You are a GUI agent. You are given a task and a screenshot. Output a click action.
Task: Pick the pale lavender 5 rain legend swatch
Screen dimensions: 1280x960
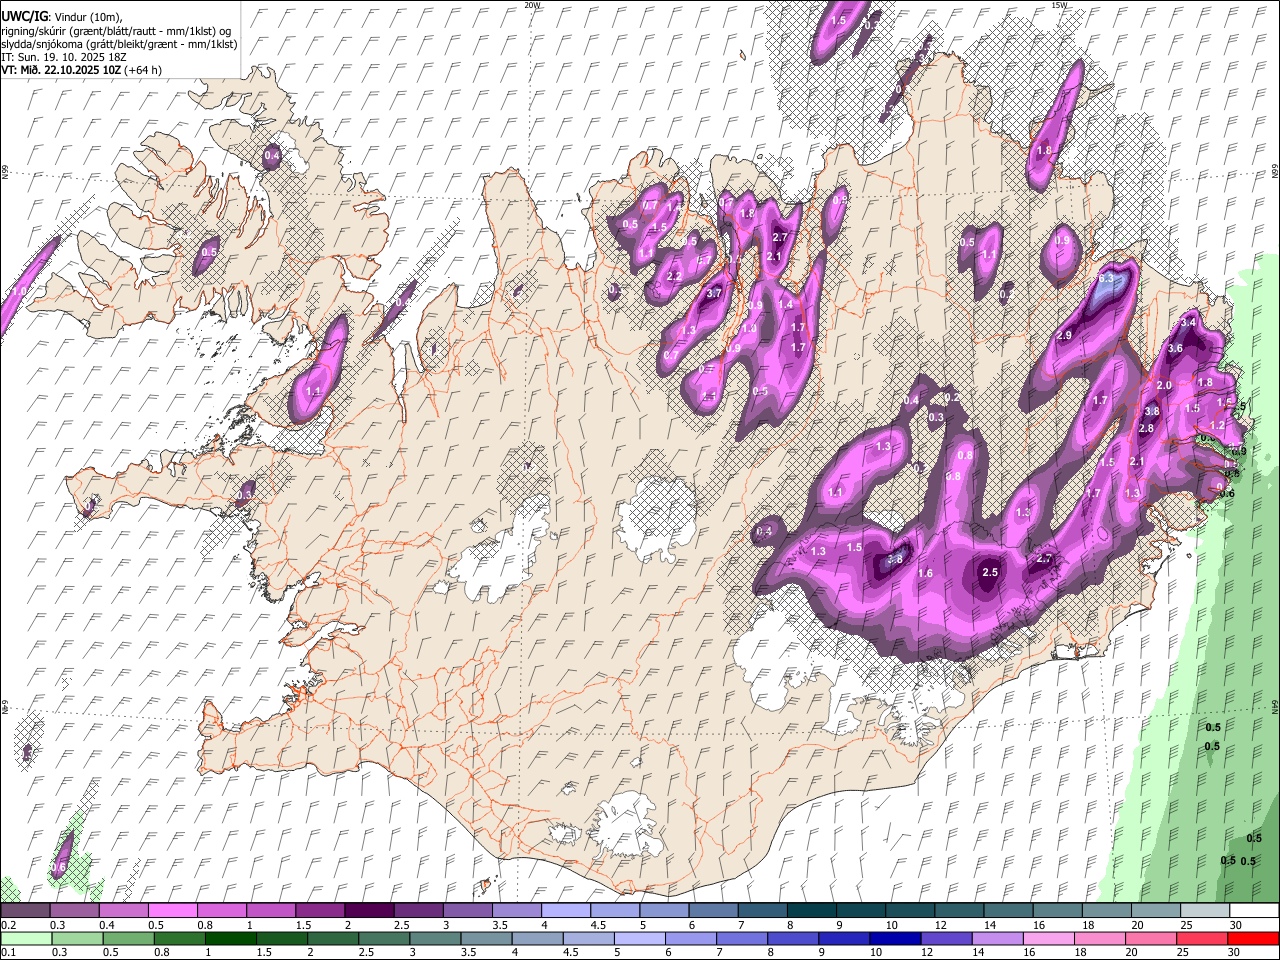tap(638, 938)
